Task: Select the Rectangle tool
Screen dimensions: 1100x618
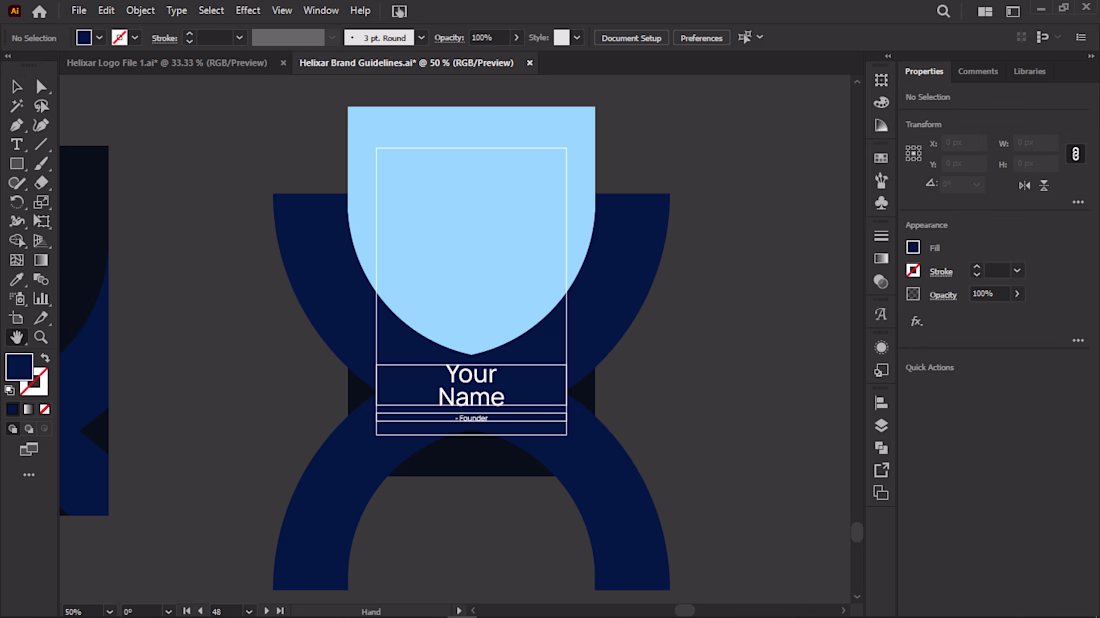Action: point(17,164)
